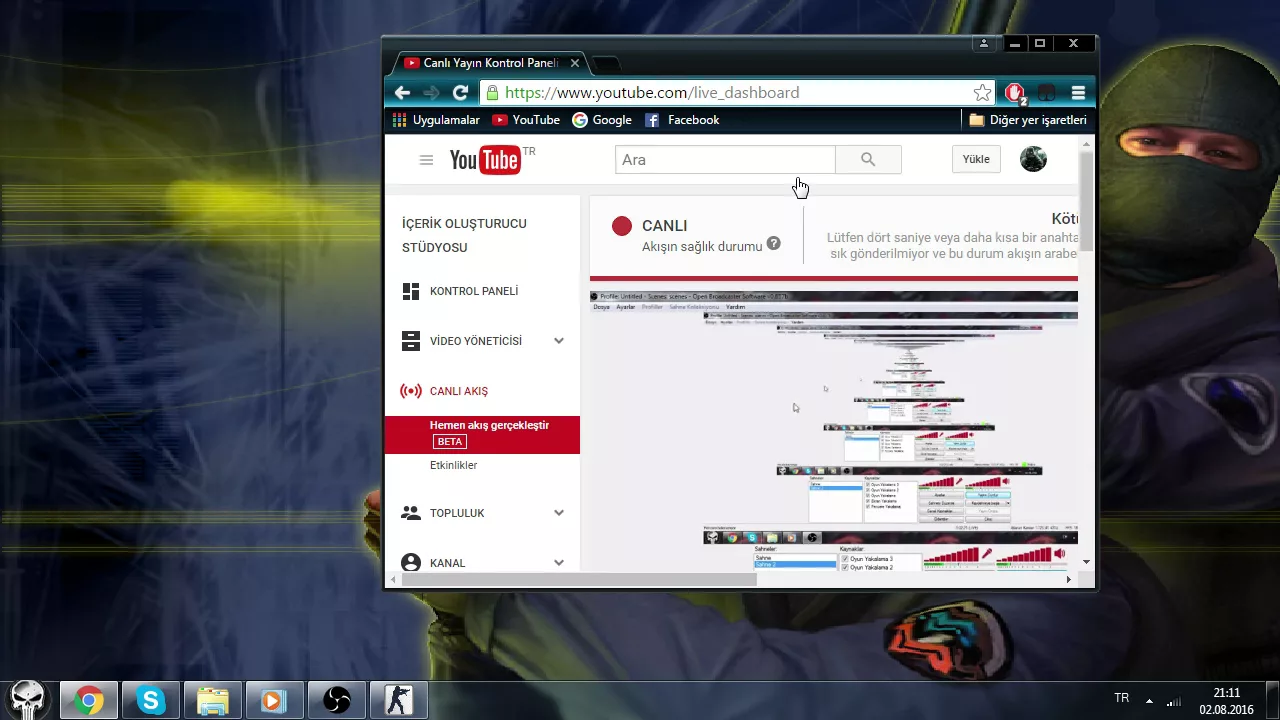Viewport: 1280px width, 720px height.
Task: Select the Canlı Yayın Kontrol Paneli tab
Action: pyautogui.click(x=490, y=63)
